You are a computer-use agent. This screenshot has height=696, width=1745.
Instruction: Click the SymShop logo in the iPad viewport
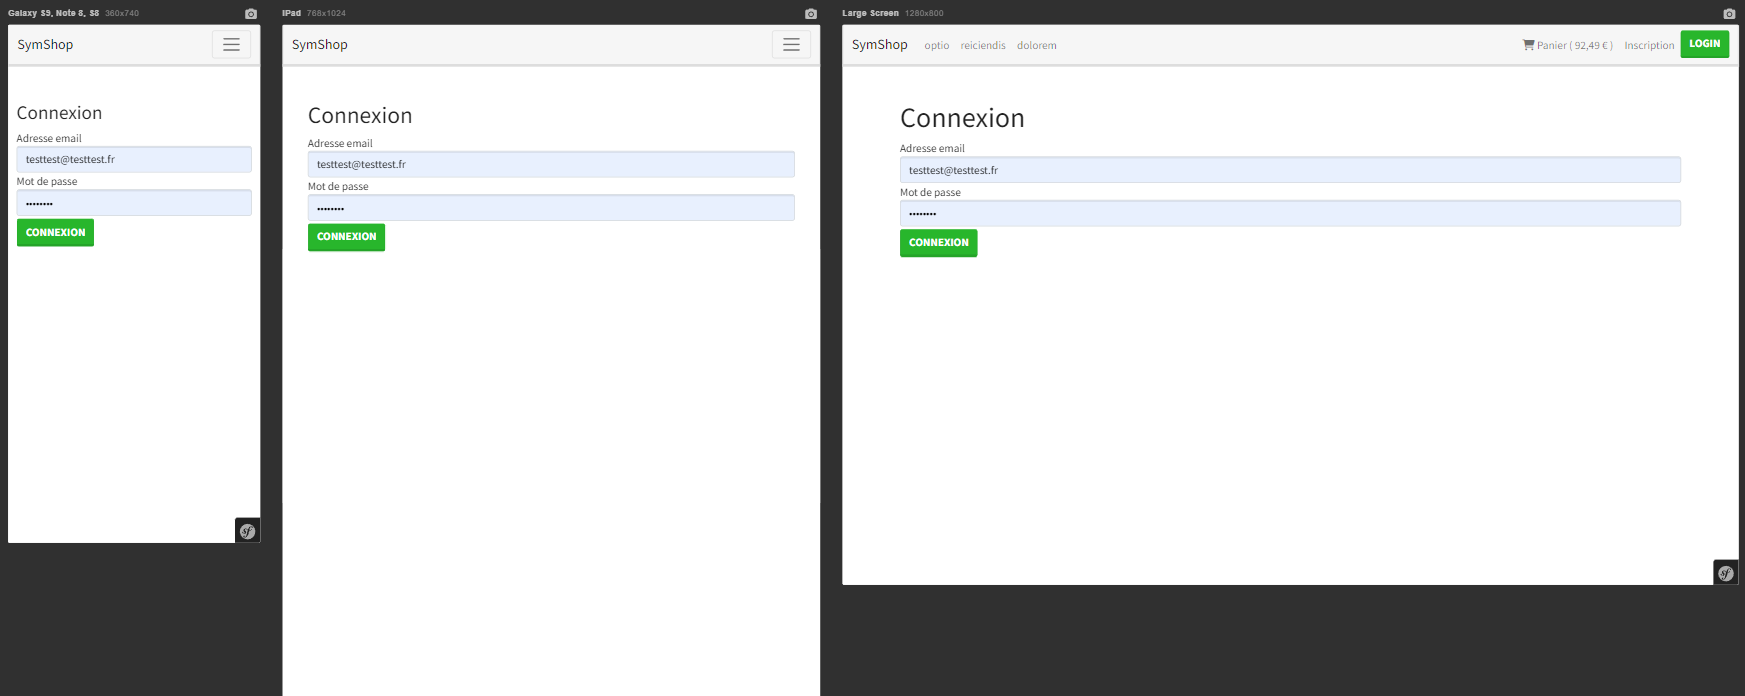[x=320, y=45]
